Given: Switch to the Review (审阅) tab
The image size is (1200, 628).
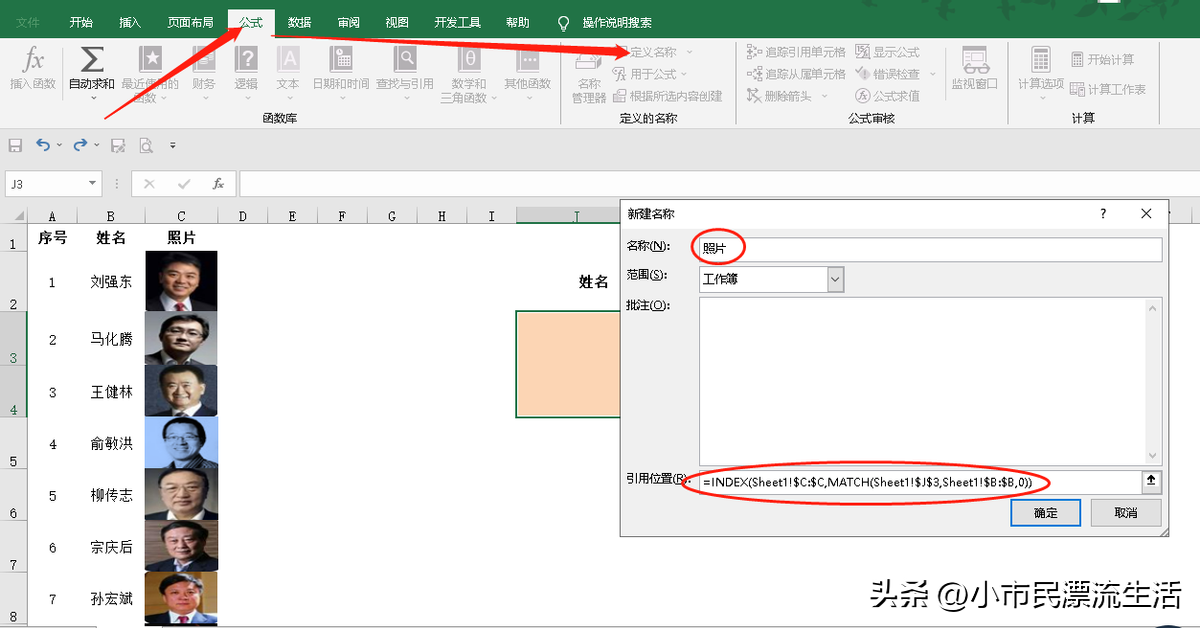Looking at the screenshot, I should pyautogui.click(x=348, y=22).
